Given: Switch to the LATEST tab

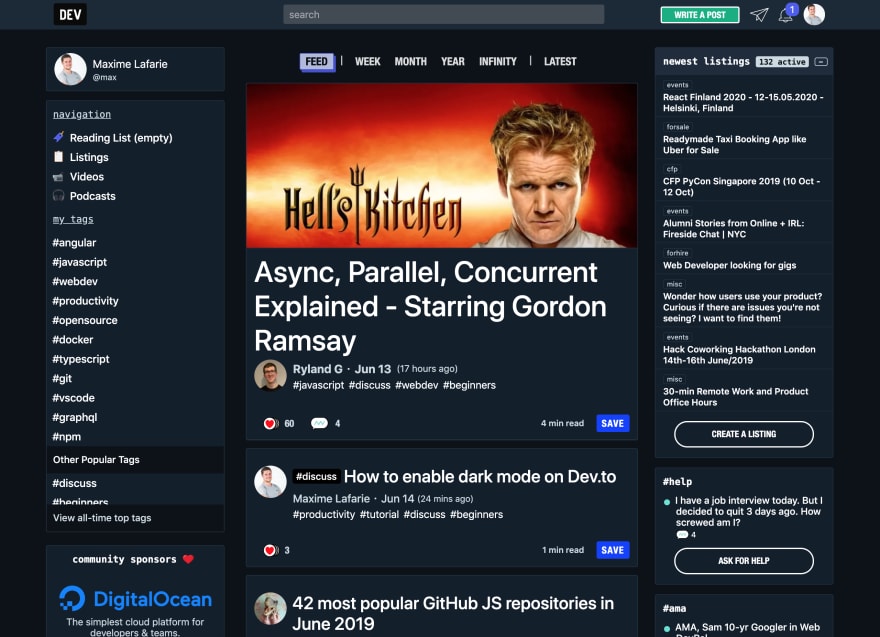Looking at the screenshot, I should click(x=560, y=62).
